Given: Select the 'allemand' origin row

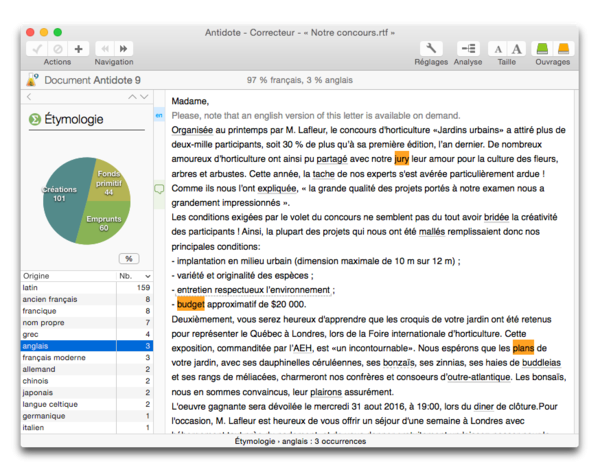Looking at the screenshot, I should (87, 369).
